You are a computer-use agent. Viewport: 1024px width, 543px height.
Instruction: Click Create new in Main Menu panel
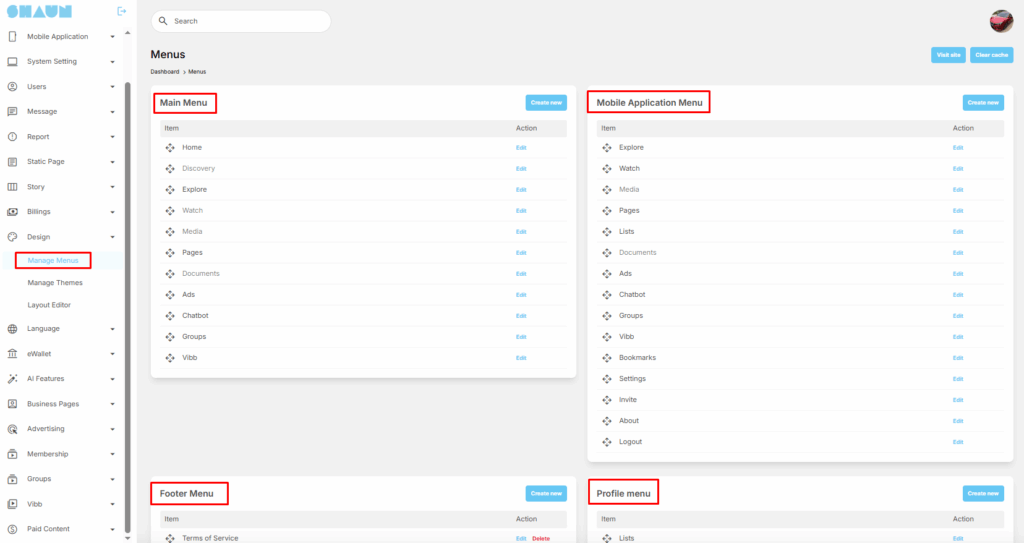[x=546, y=103]
